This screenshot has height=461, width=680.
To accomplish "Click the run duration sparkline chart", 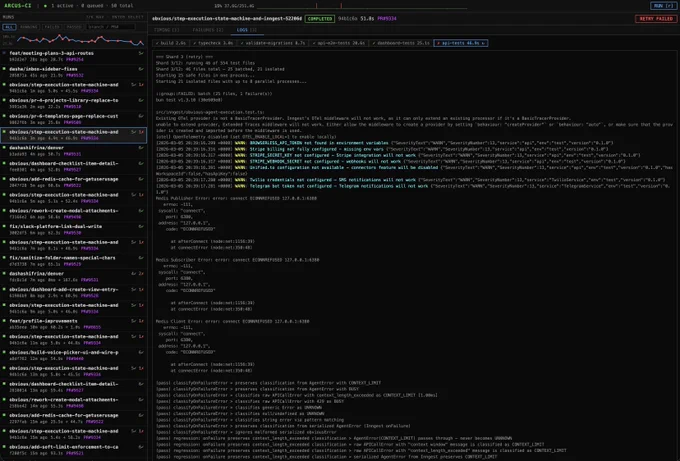I will (80, 40).
